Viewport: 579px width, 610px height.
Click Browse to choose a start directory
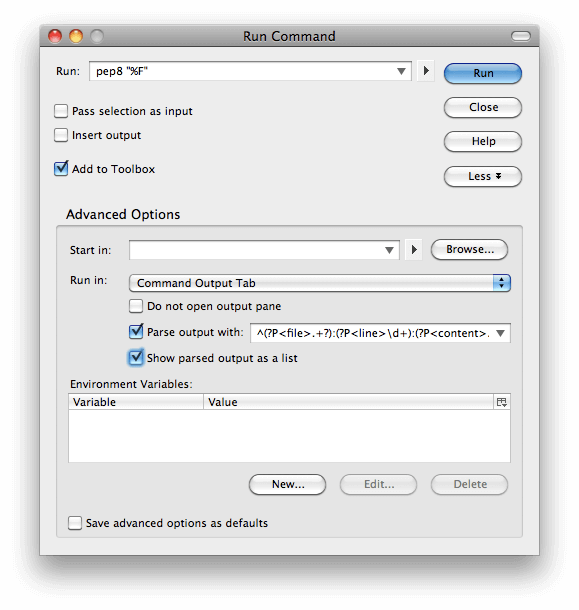(x=469, y=249)
